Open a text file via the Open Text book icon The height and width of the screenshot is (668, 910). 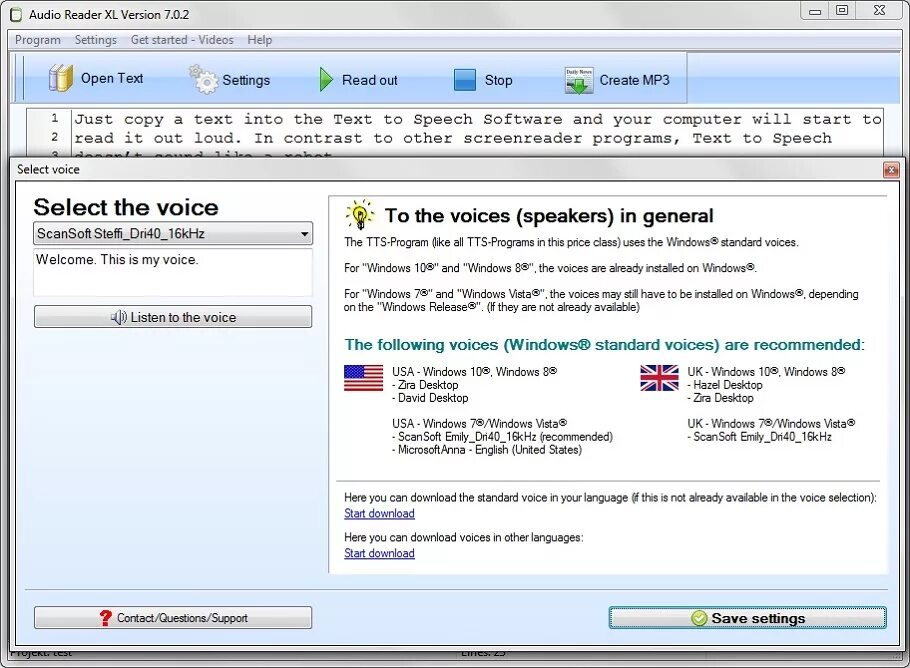click(x=61, y=78)
